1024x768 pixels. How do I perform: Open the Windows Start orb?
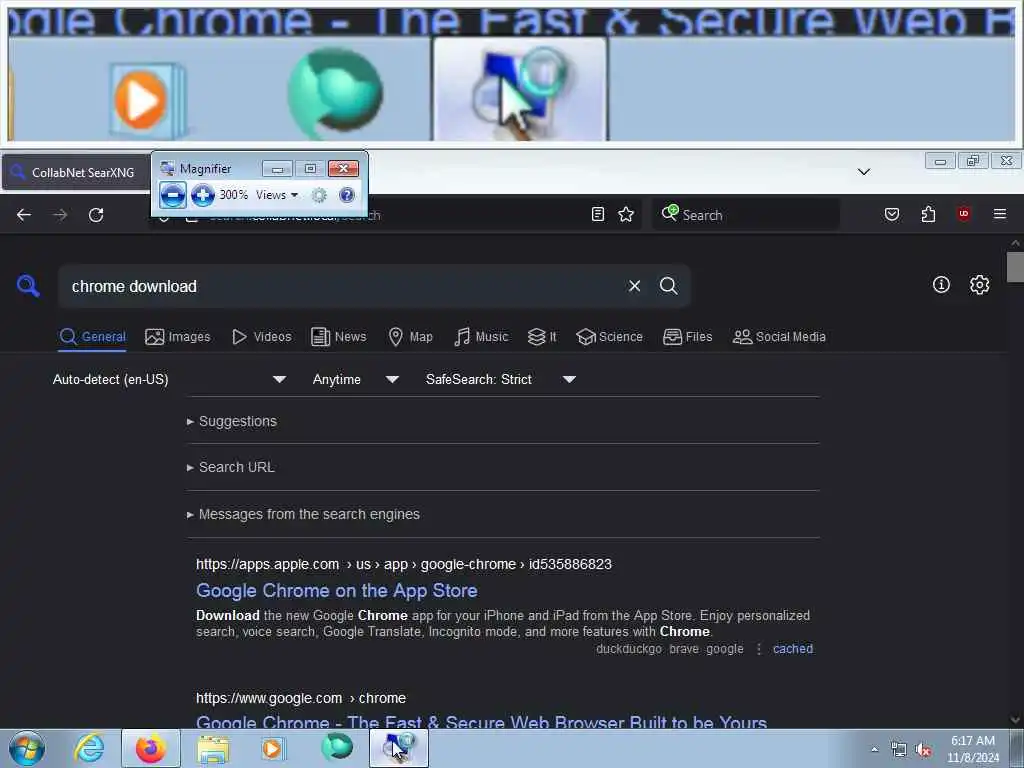(27, 748)
